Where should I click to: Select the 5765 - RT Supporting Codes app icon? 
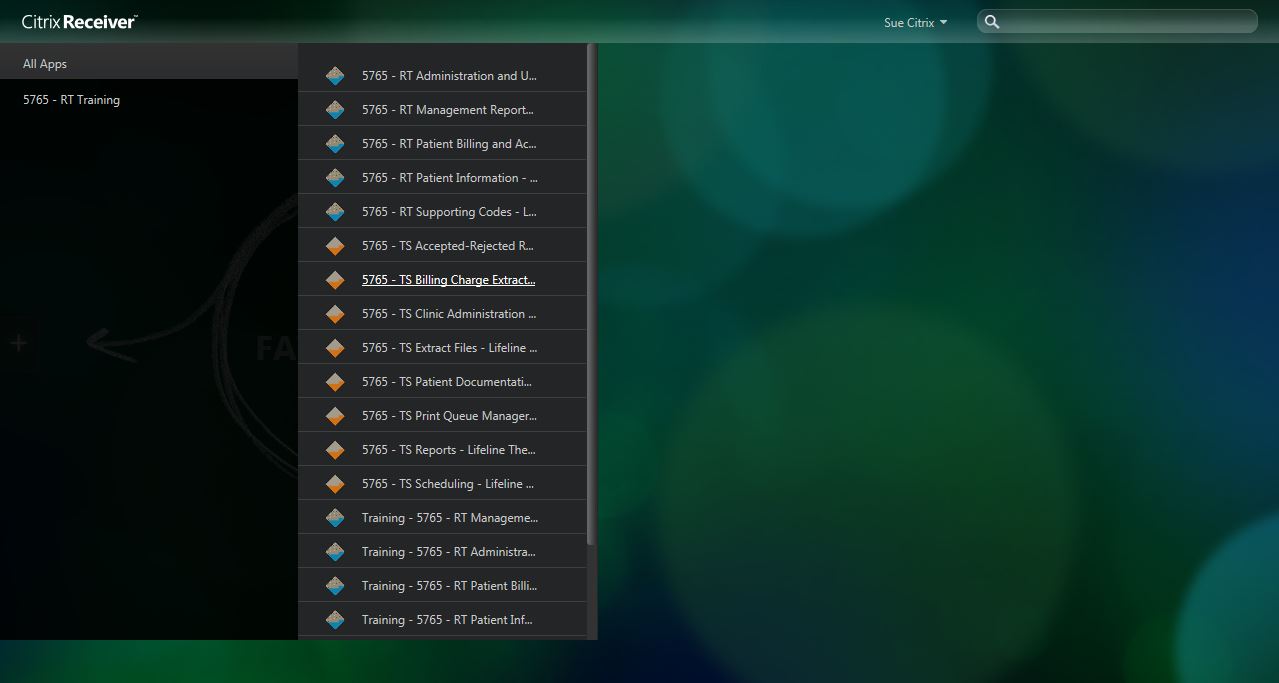click(335, 212)
